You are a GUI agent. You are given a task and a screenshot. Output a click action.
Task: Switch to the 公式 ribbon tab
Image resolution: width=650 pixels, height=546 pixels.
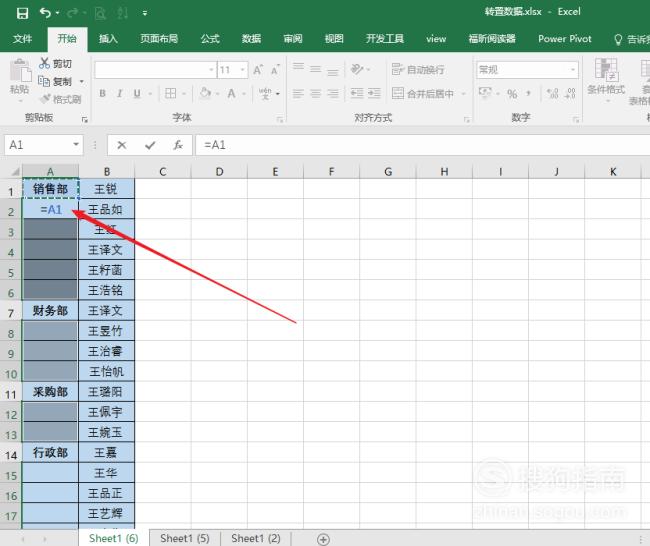point(210,39)
